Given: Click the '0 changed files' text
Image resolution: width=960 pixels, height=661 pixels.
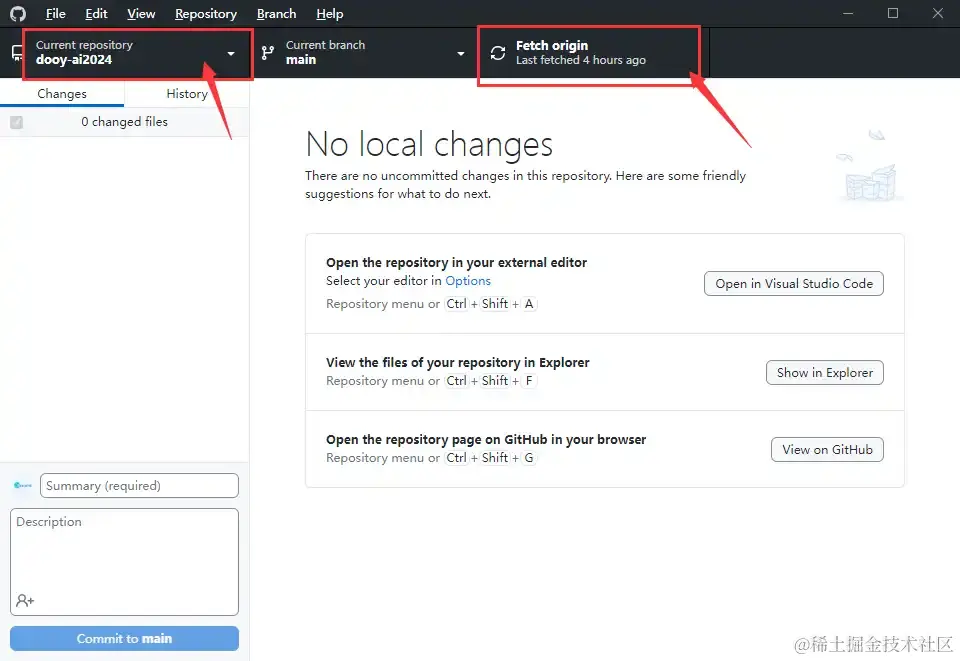Looking at the screenshot, I should (124, 122).
